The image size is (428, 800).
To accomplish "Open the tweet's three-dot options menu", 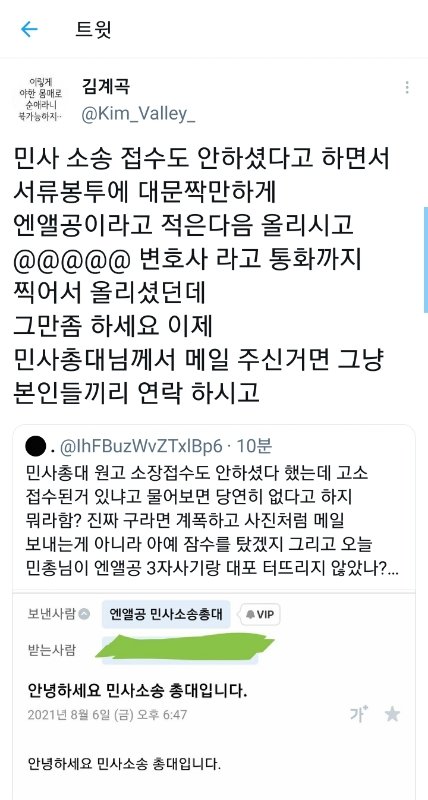I will 407,88.
